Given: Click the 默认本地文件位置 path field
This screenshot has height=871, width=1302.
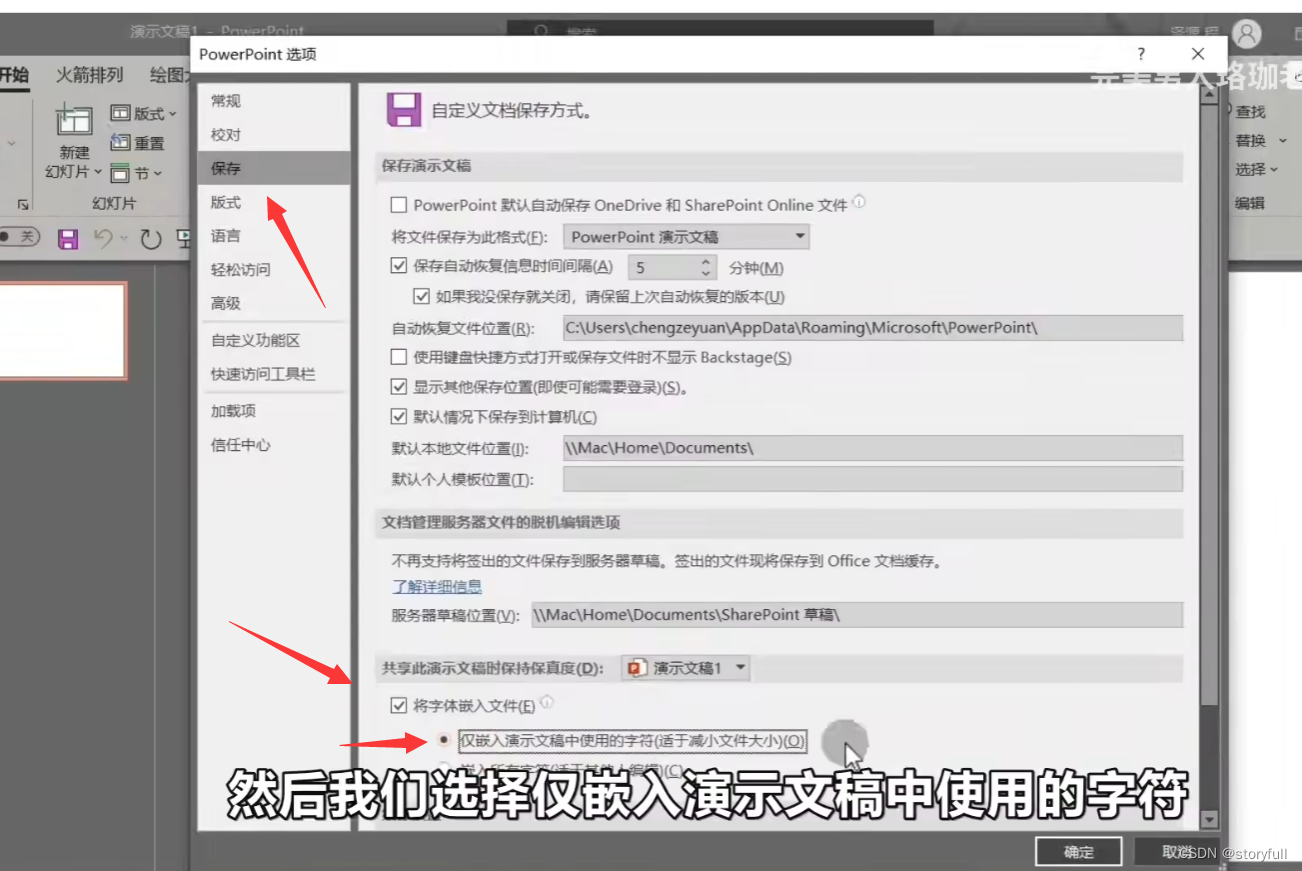Looking at the screenshot, I should coord(872,448).
